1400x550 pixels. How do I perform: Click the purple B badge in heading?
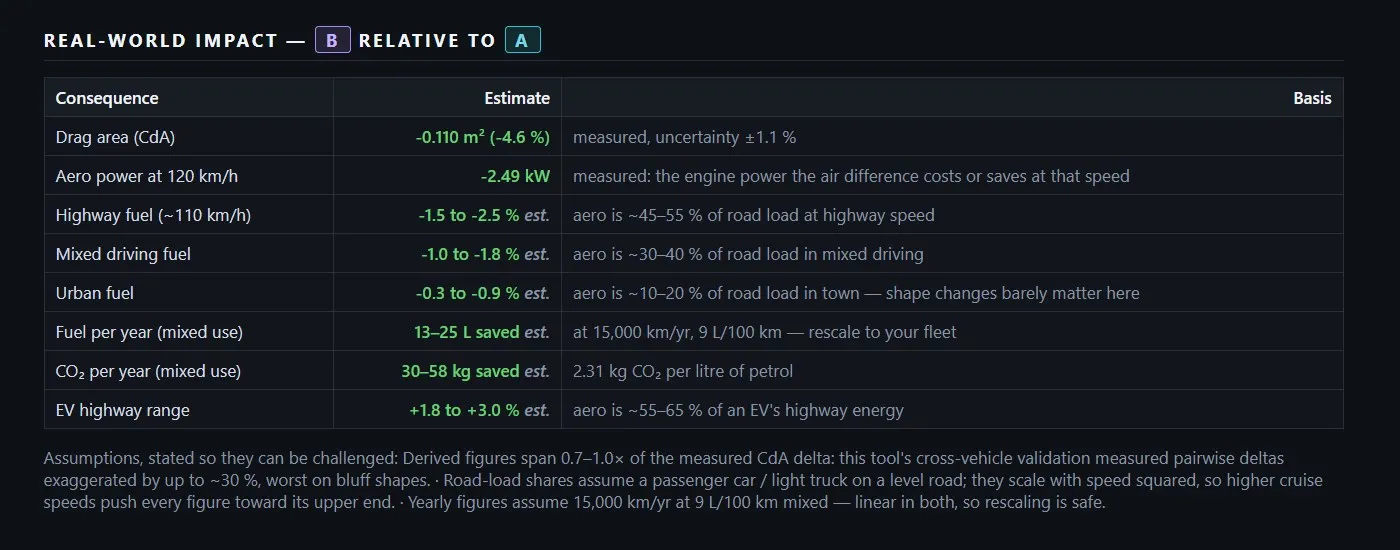tap(332, 40)
